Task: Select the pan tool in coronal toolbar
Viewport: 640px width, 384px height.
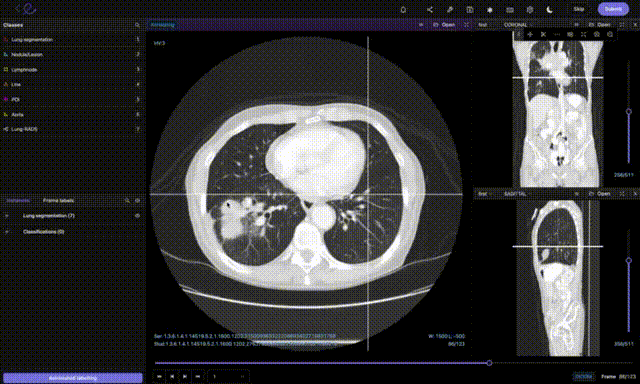Action: coord(530,35)
